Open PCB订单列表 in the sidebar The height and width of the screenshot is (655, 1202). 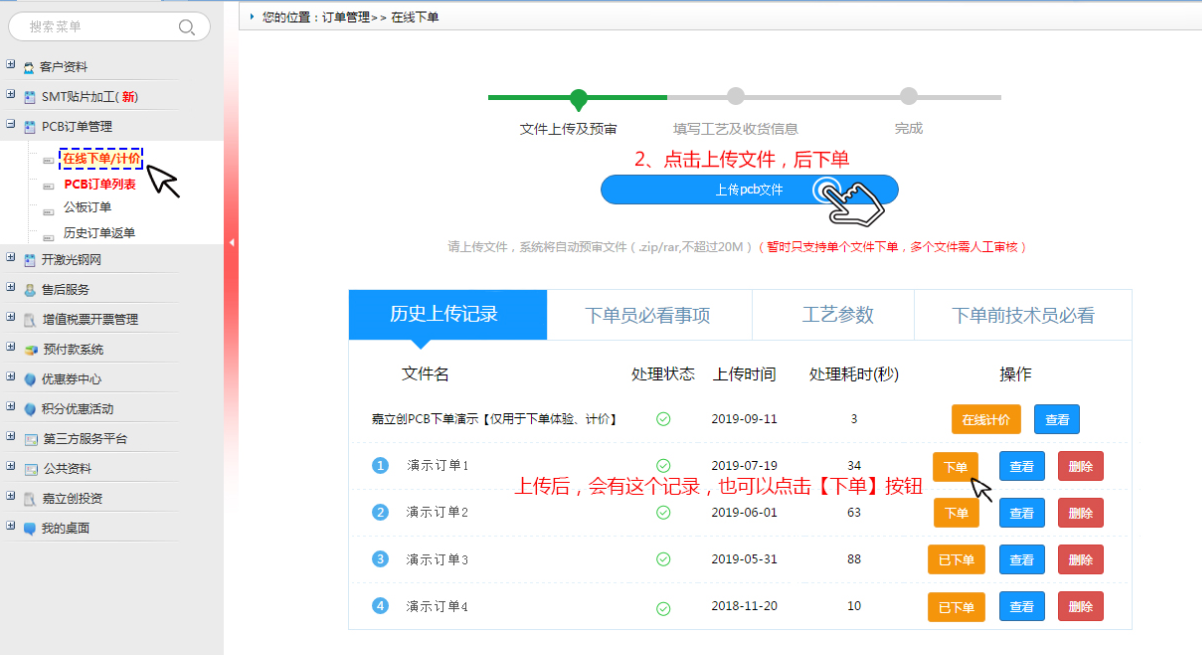(100, 185)
